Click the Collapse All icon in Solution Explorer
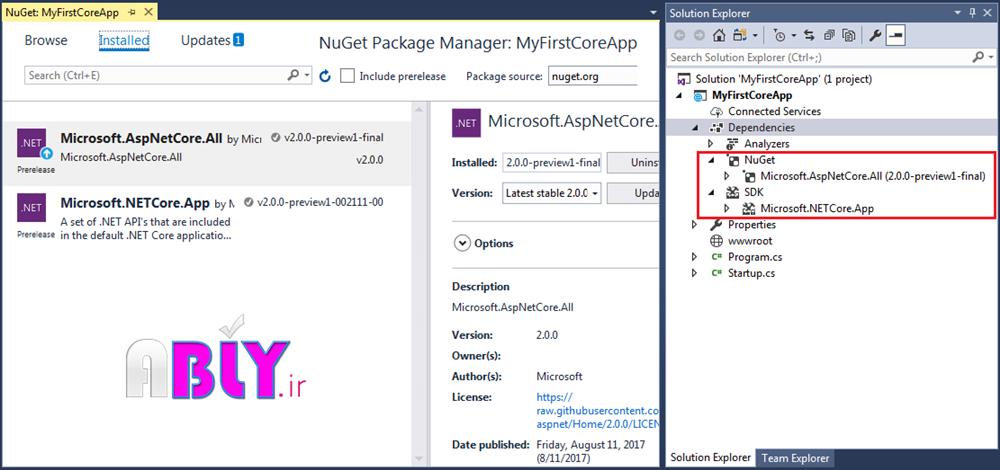Screen dimensions: 1000x470 click(829, 36)
